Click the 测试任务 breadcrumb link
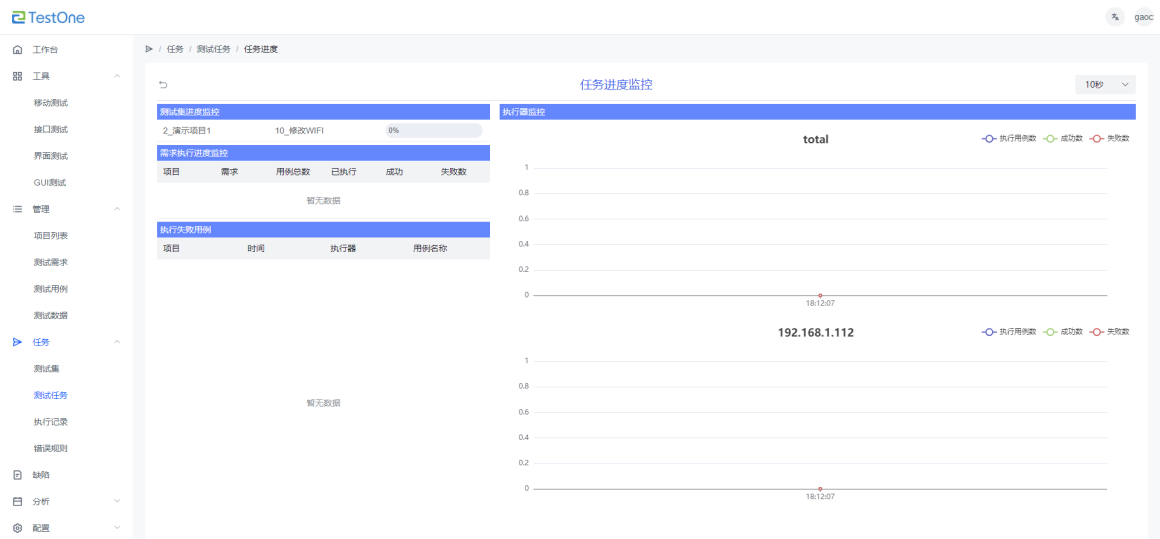Image resolution: width=1160 pixels, height=539 pixels. click(213, 49)
